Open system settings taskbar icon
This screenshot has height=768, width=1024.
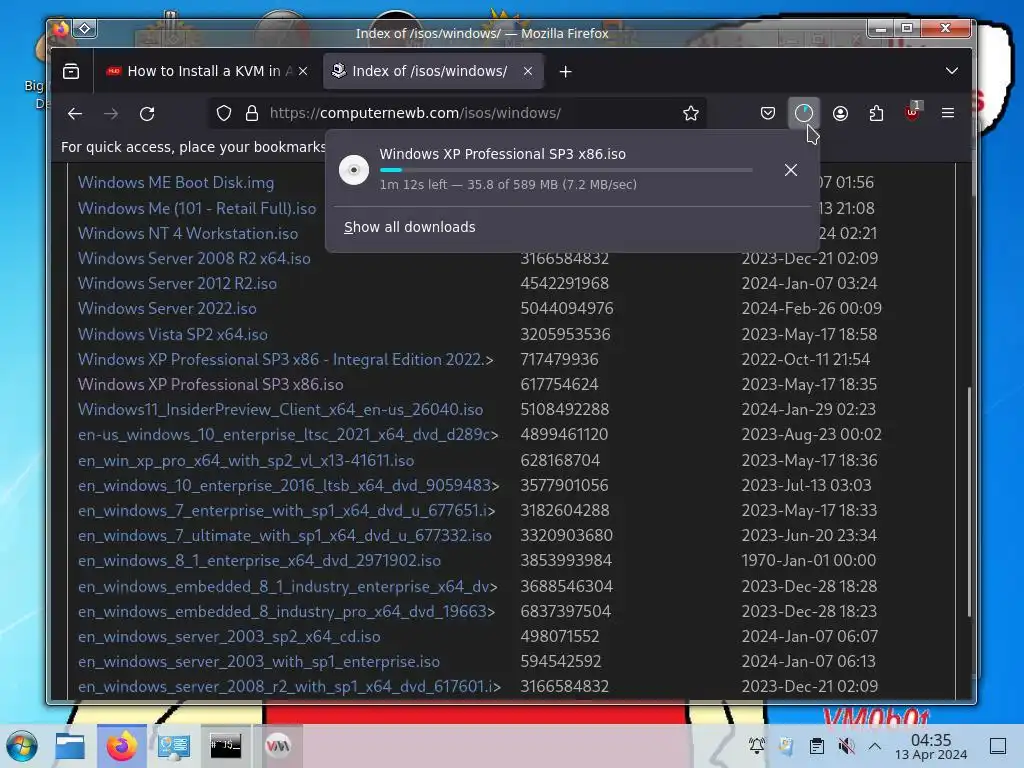[174, 746]
